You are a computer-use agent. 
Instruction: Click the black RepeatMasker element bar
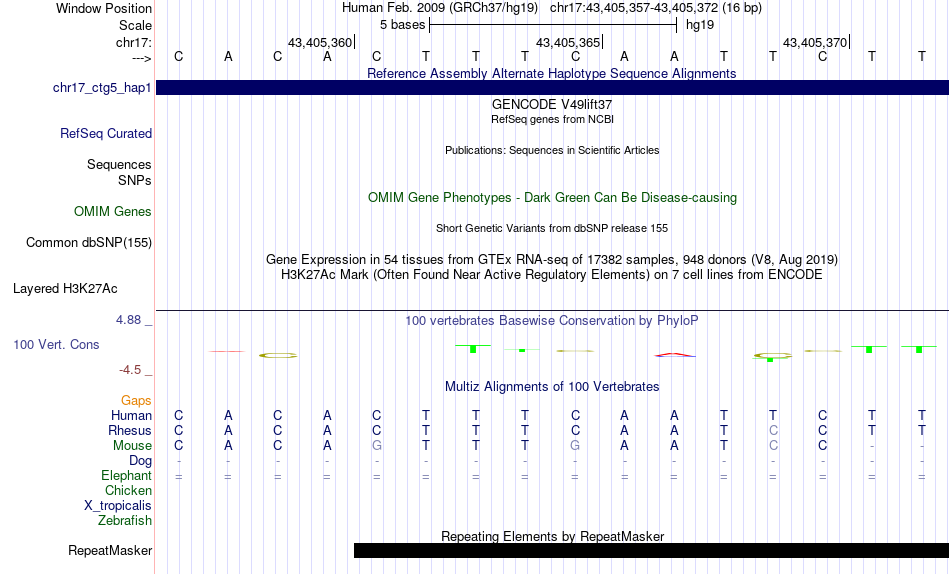coord(651,550)
